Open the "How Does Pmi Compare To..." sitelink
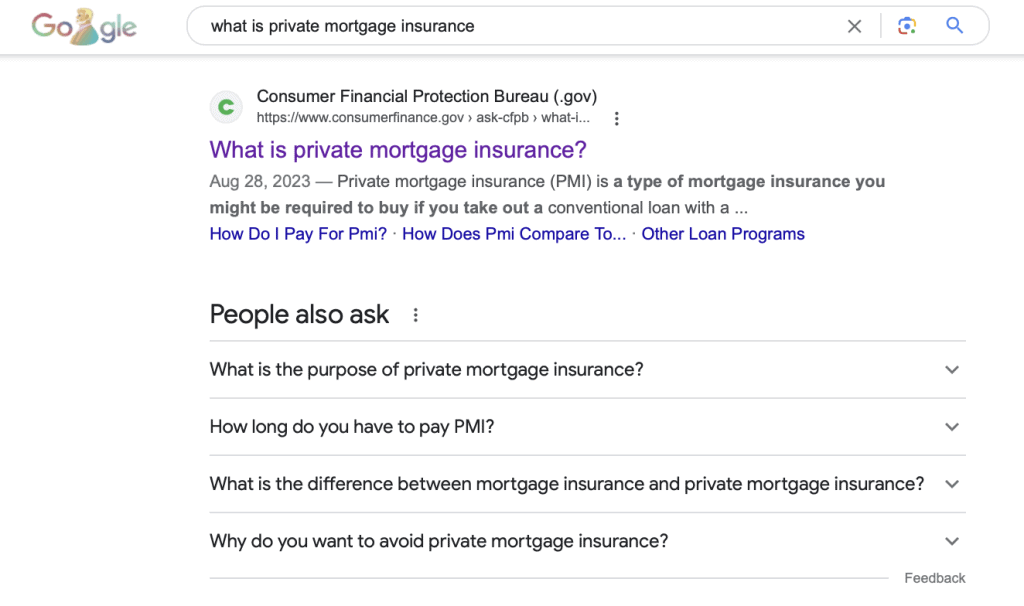 (x=514, y=234)
